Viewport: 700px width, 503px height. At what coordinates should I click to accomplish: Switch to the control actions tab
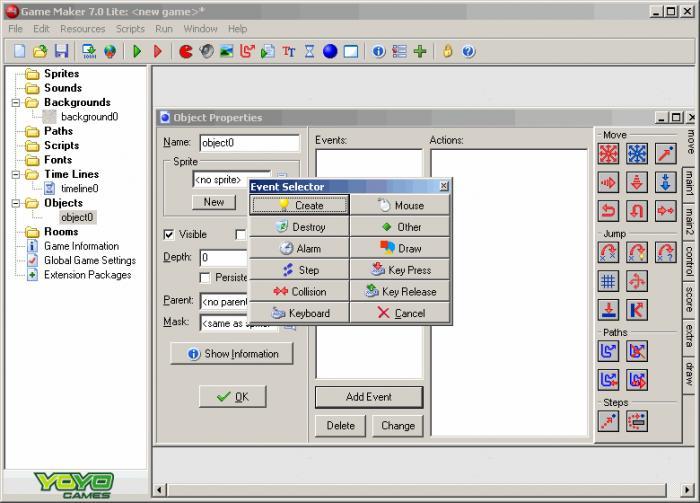689,260
